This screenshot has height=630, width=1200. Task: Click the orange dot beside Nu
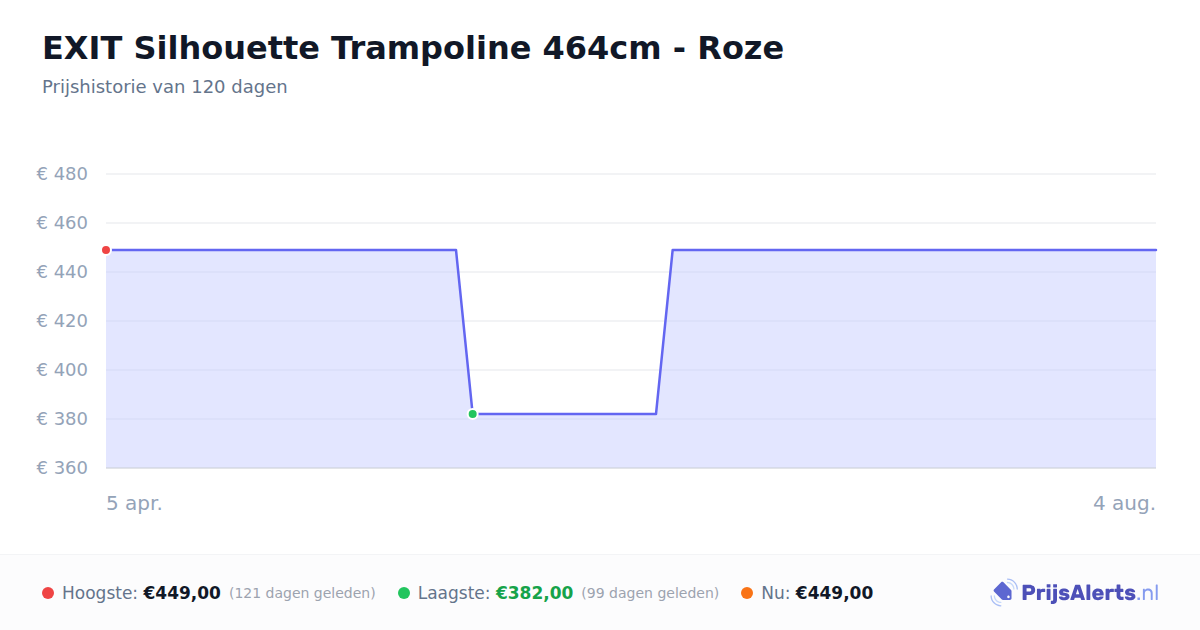point(747,593)
